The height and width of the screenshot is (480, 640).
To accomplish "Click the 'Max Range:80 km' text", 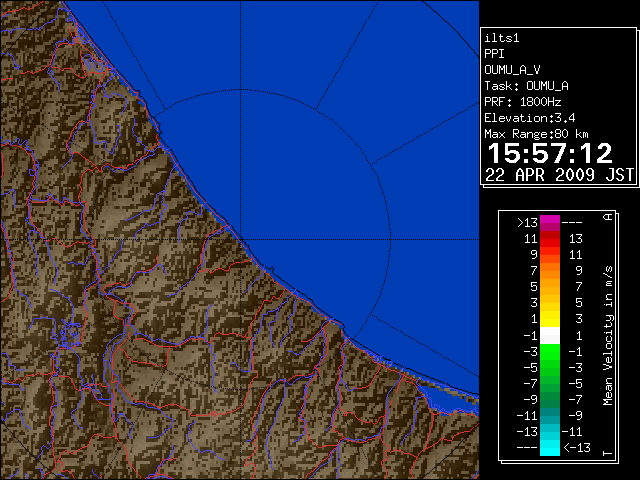I will [x=536, y=134].
